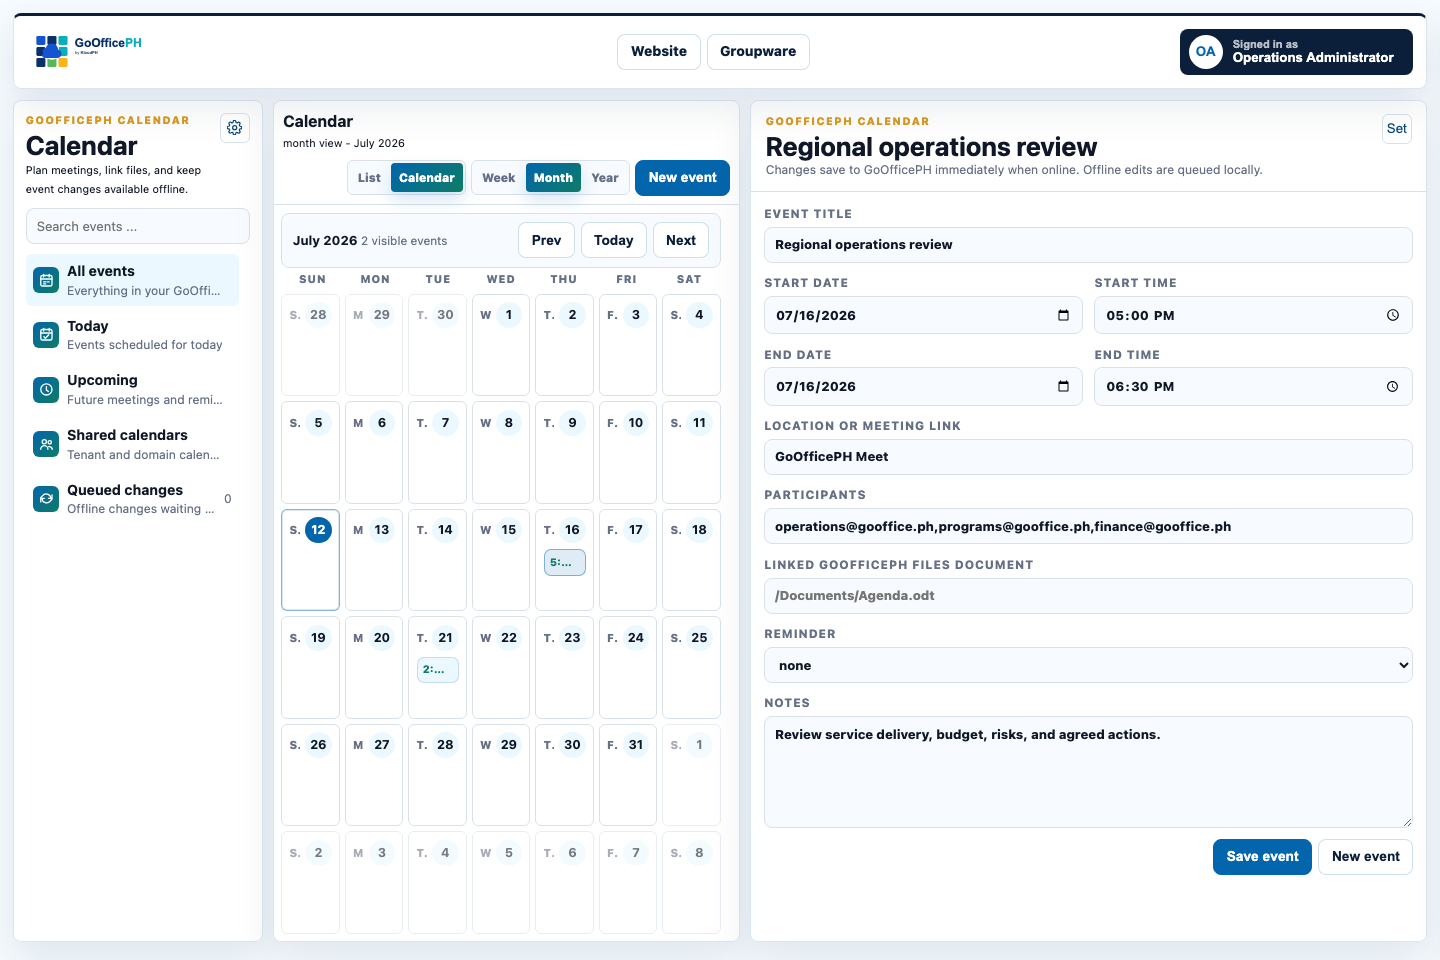Select Monday July 27 cell

click(x=374, y=775)
